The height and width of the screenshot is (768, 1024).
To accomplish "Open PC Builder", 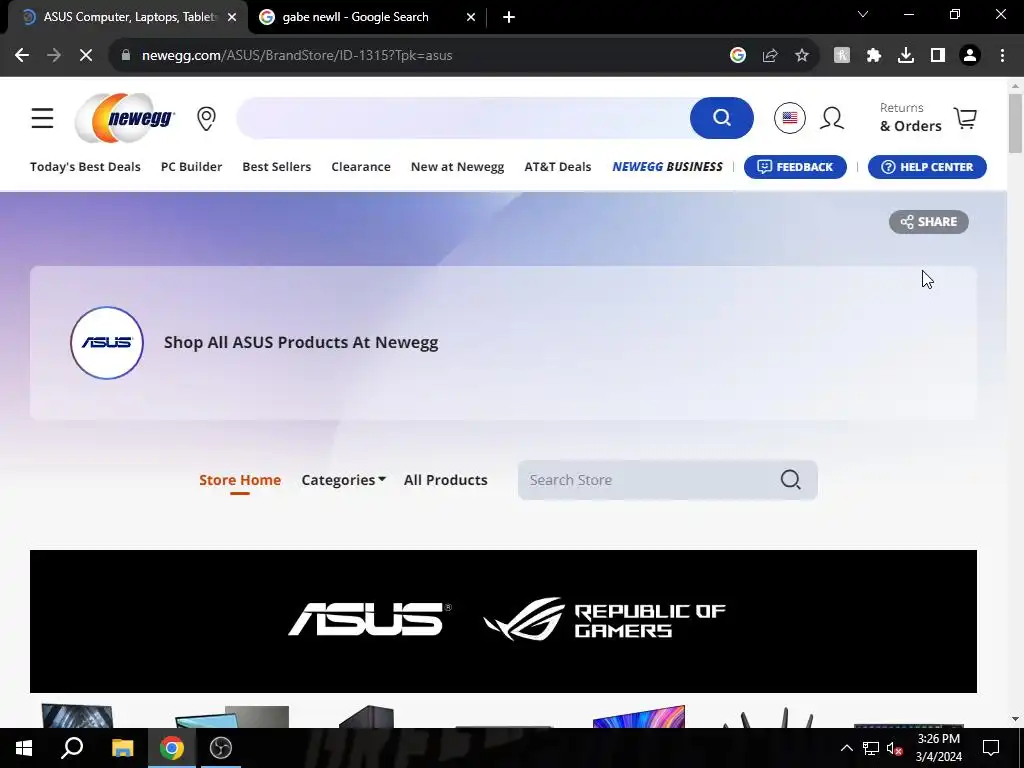I will 191,167.
